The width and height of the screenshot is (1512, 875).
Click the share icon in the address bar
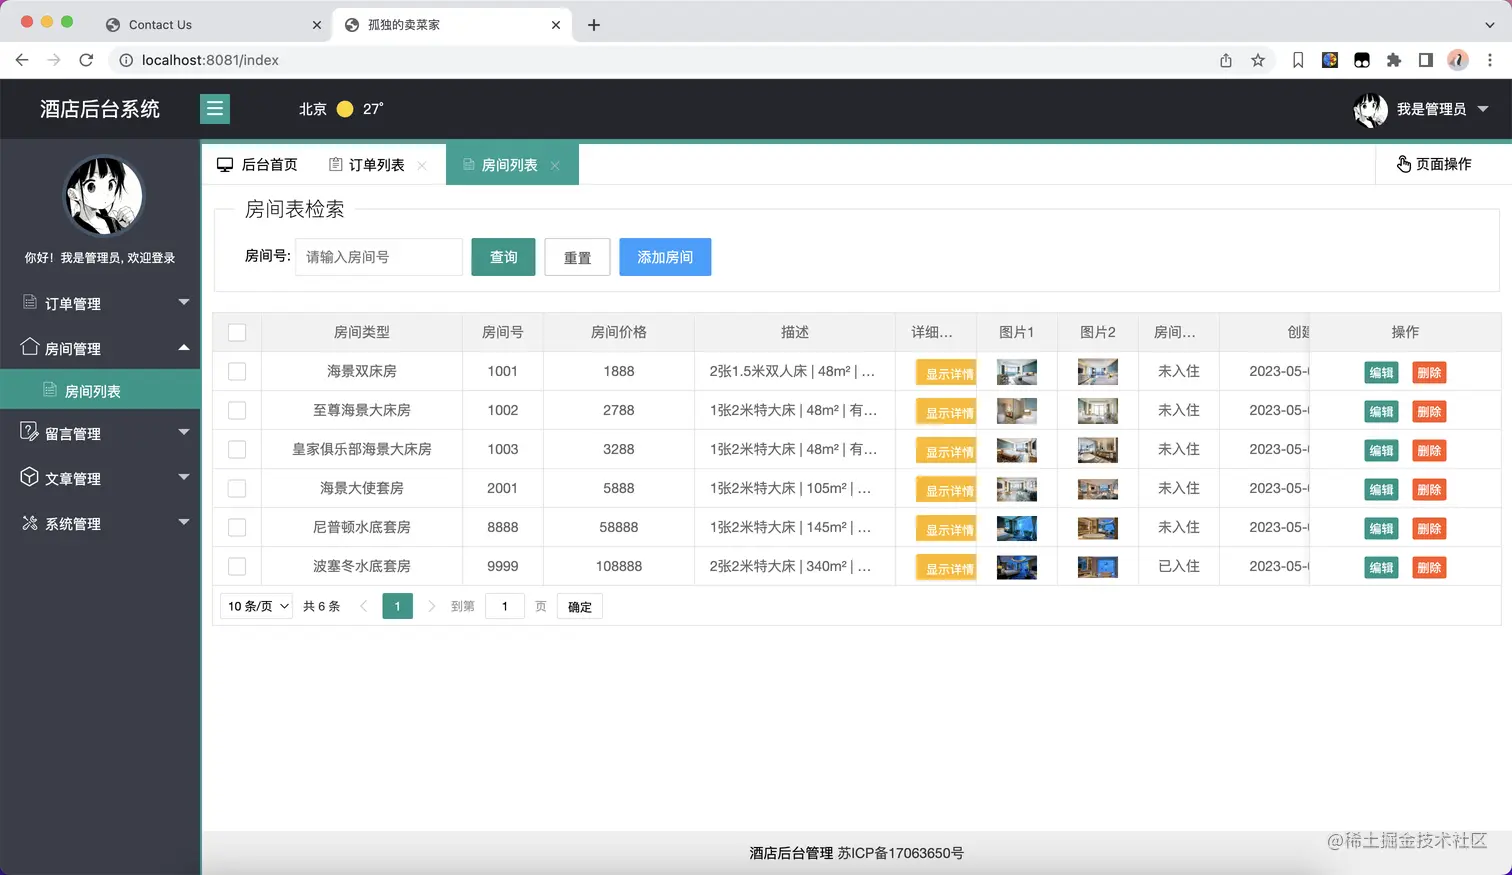point(1226,60)
